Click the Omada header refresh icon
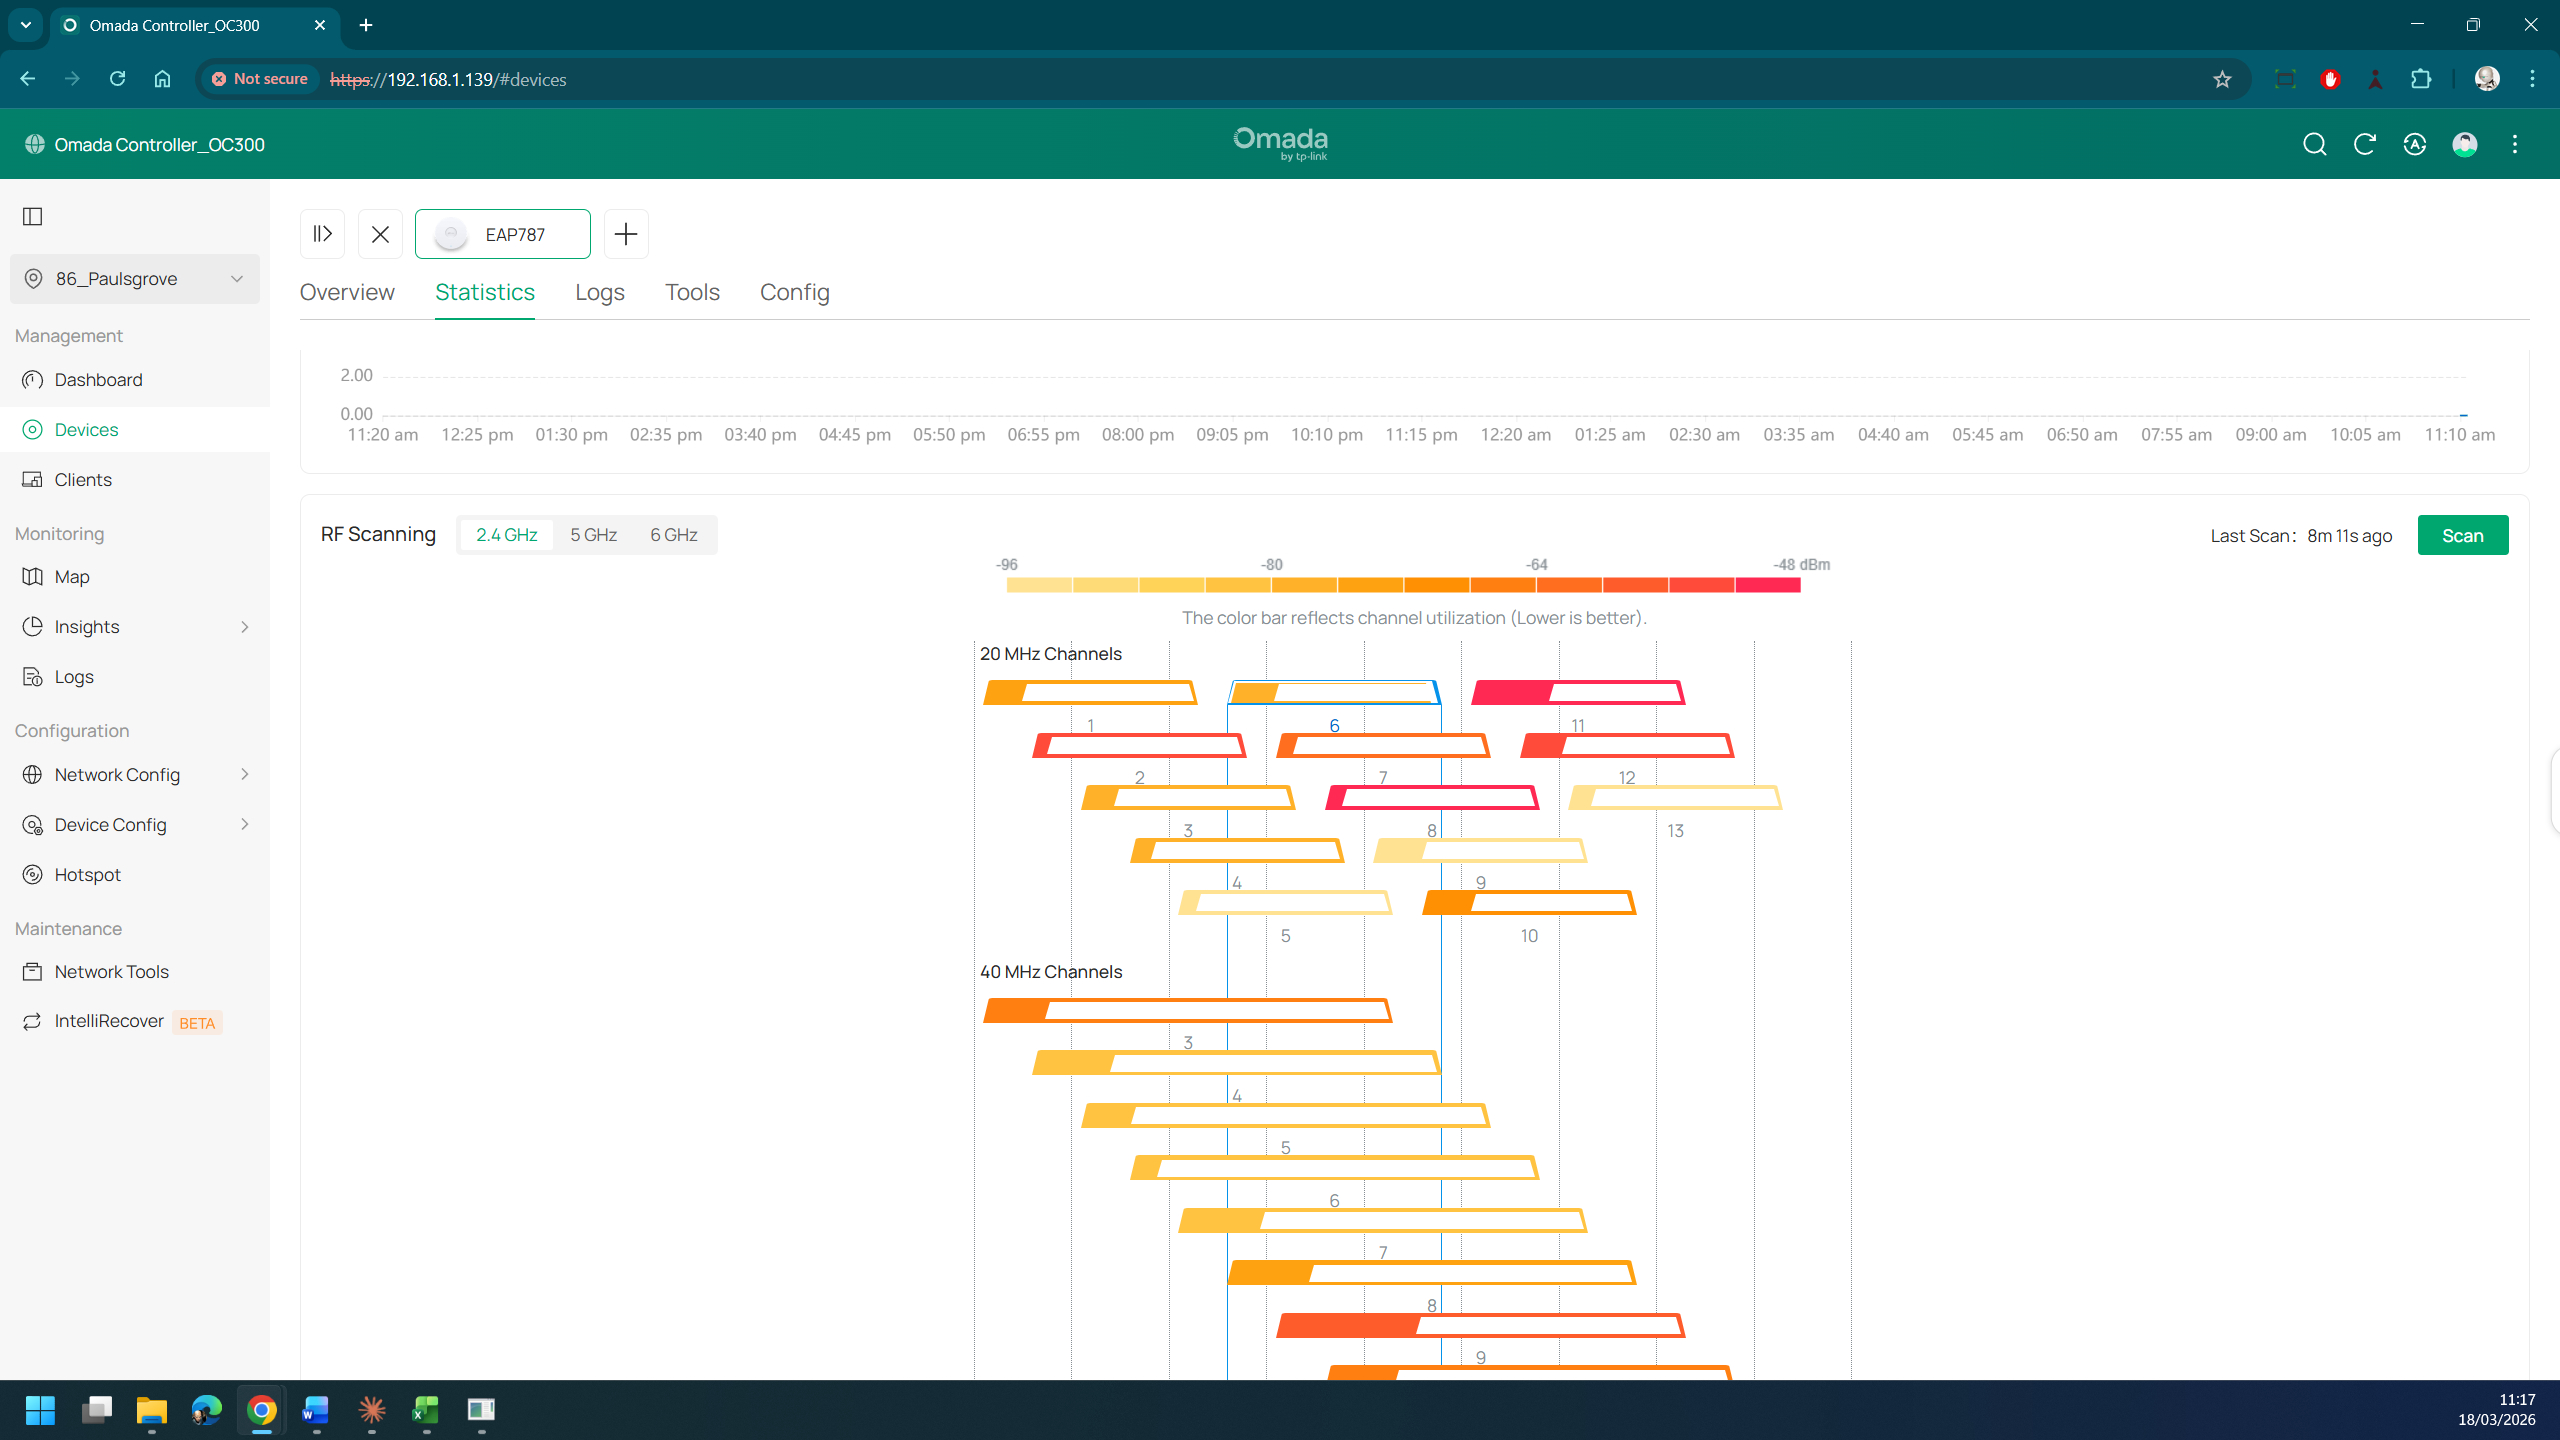Viewport: 2560px width, 1440px height. 2364,144
